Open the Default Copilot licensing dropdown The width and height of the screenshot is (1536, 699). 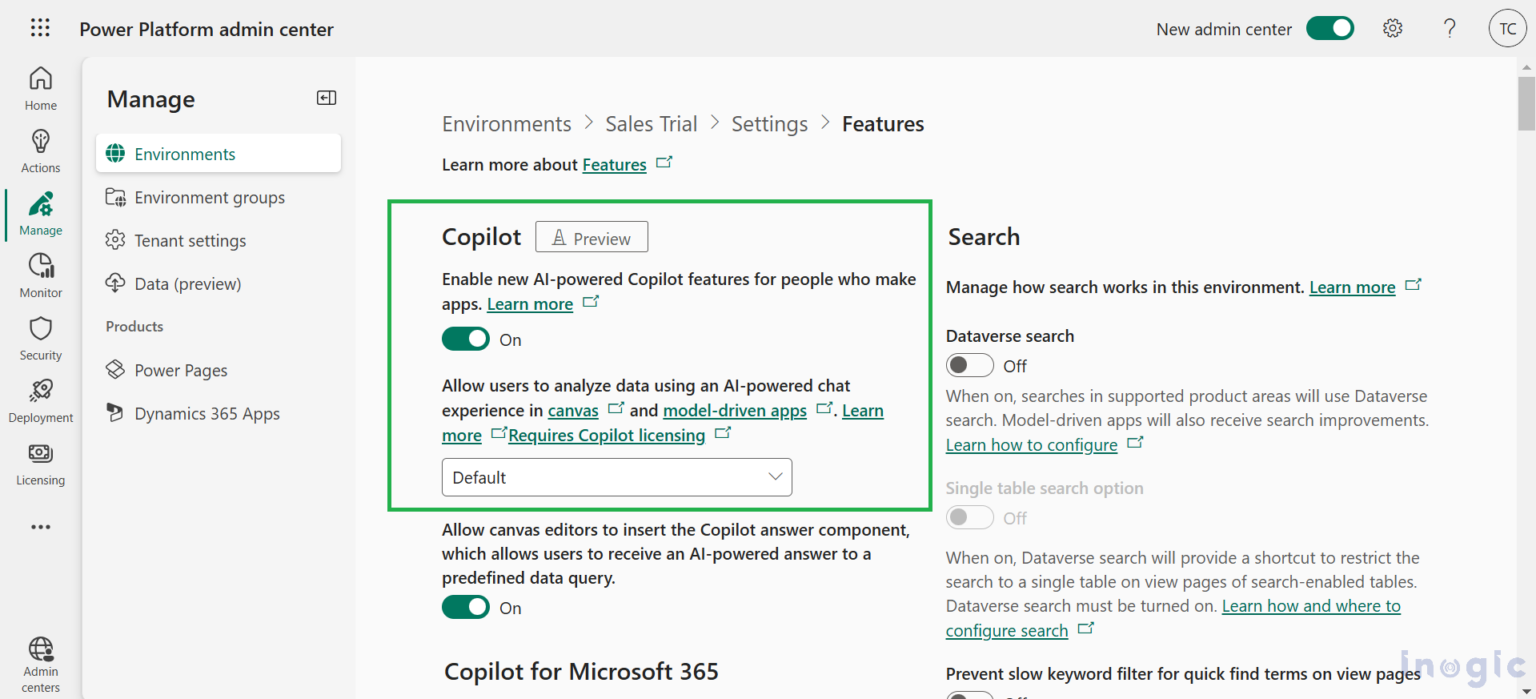[x=616, y=477]
